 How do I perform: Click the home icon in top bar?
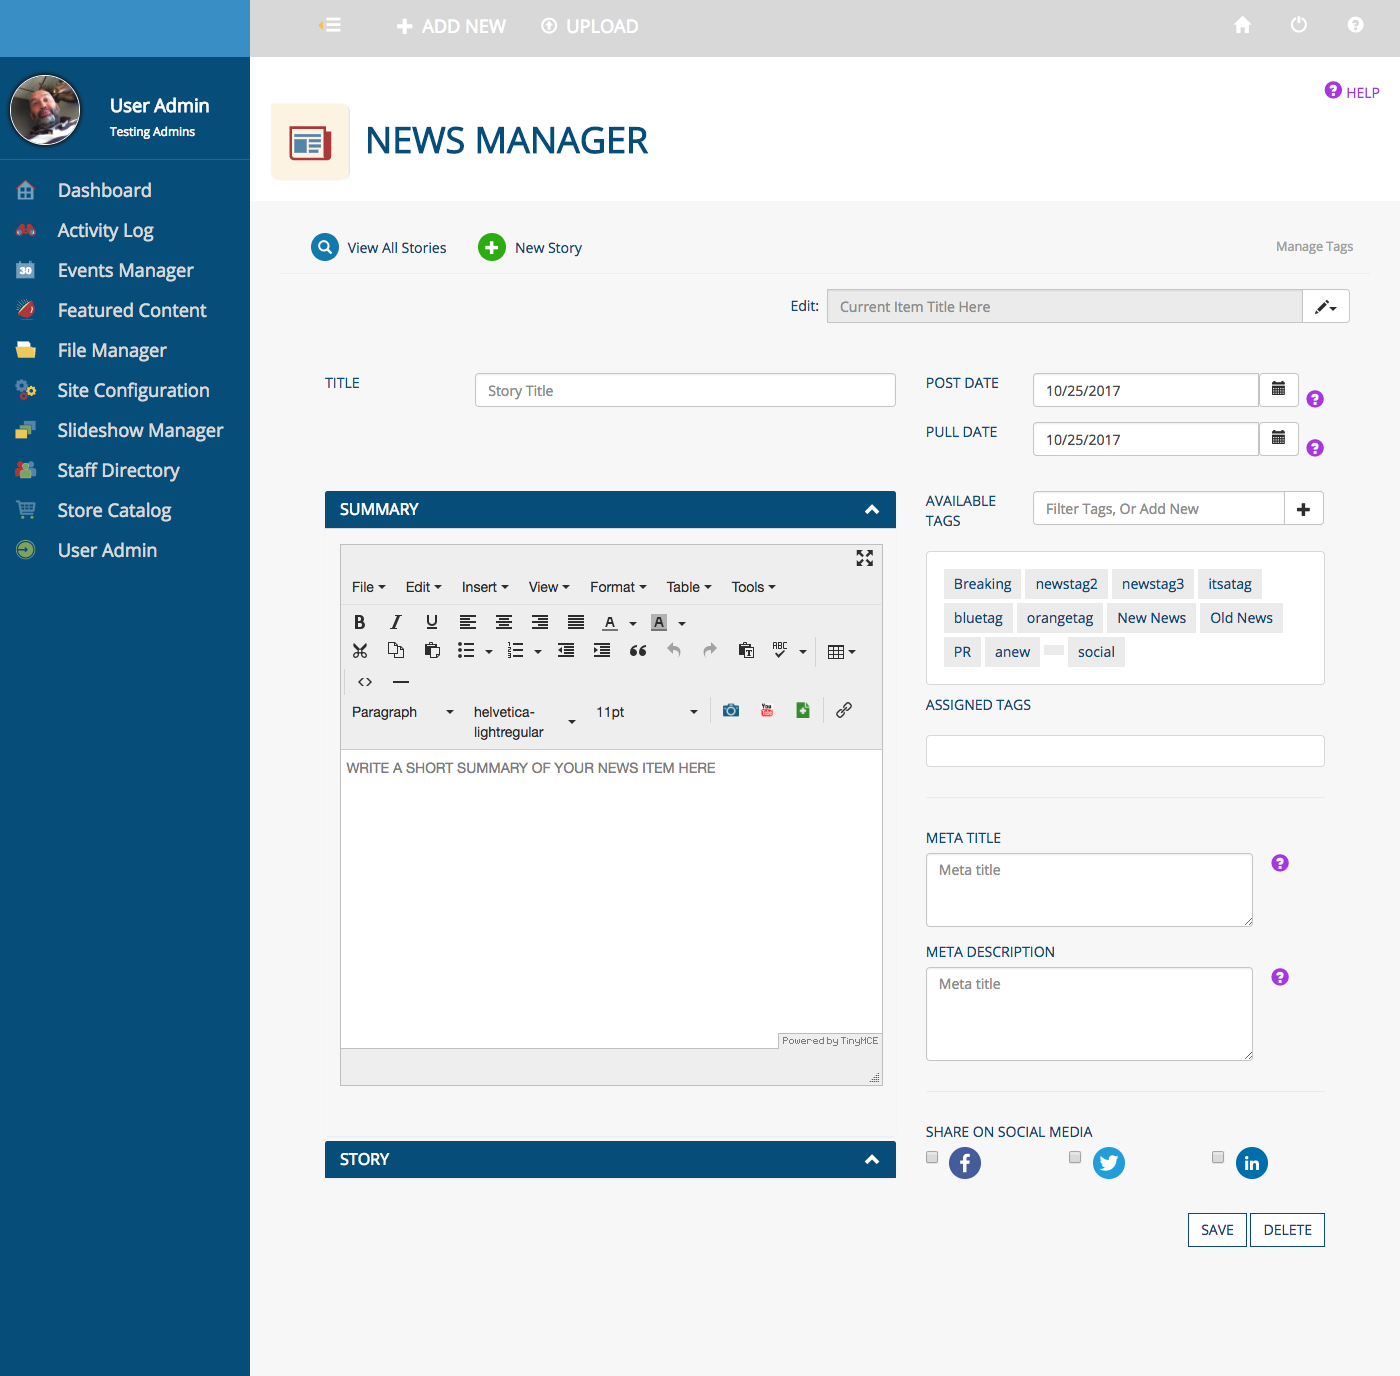1242,26
